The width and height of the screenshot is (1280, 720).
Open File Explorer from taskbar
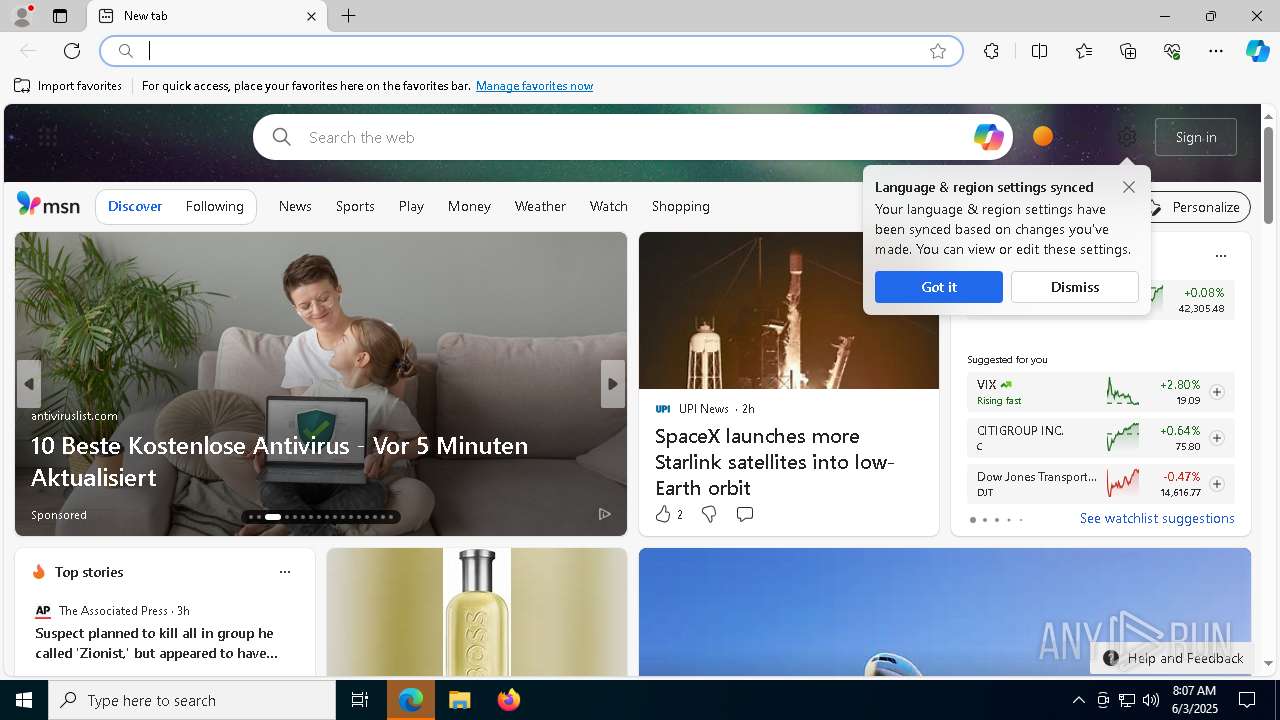[x=459, y=700]
